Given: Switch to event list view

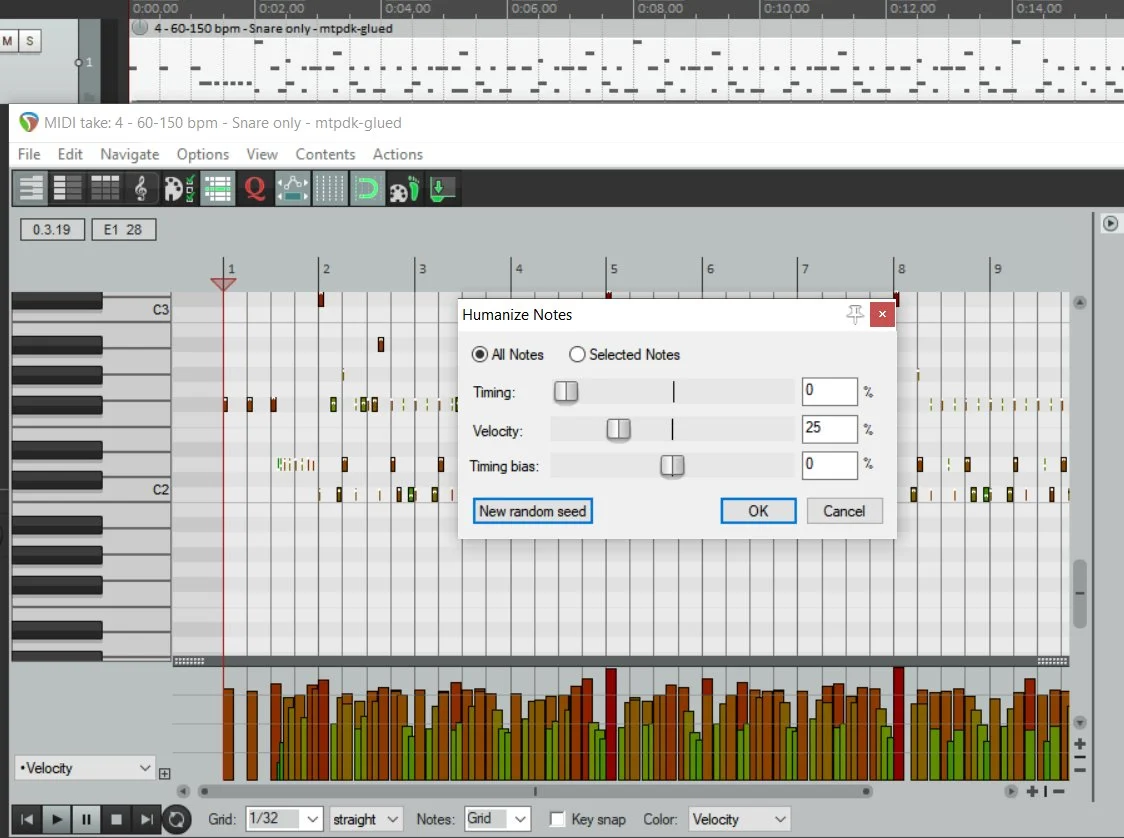Looking at the screenshot, I should click(105, 189).
